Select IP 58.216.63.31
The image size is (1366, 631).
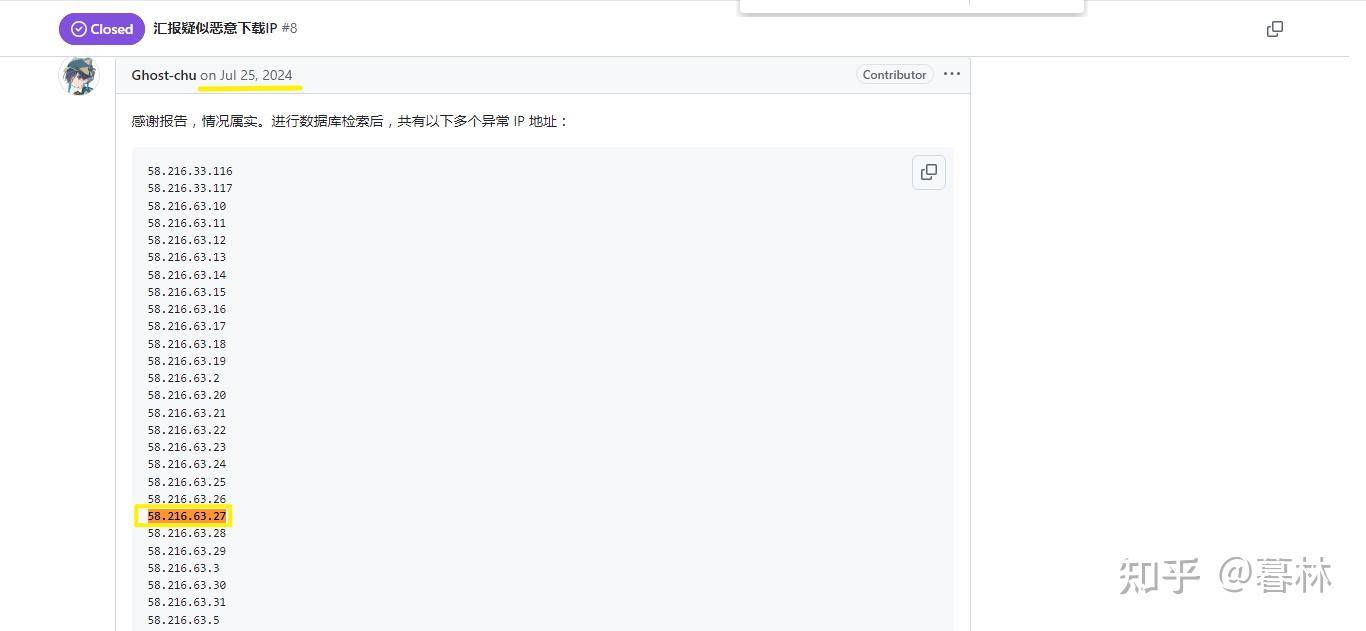[187, 602]
